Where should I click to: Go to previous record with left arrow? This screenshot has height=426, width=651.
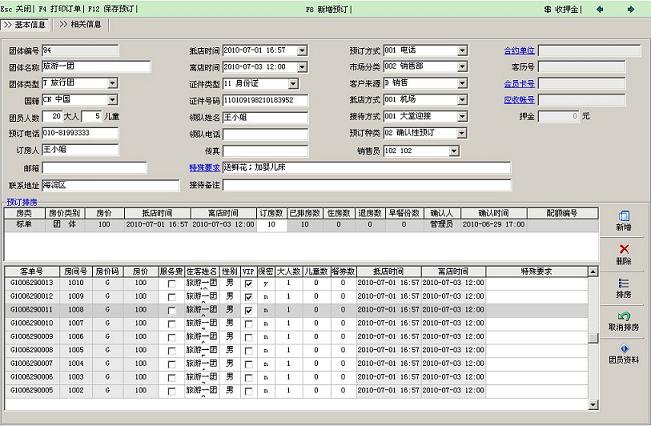tap(600, 9)
